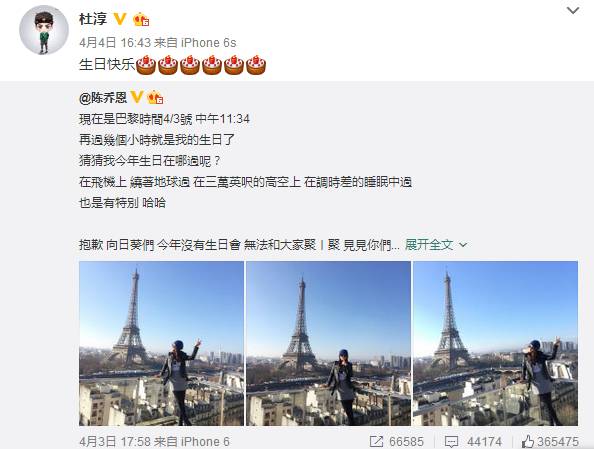This screenshot has height=449, width=594.
Task: Click the 4月4日 16:43 timestamp
Action: coord(115,43)
